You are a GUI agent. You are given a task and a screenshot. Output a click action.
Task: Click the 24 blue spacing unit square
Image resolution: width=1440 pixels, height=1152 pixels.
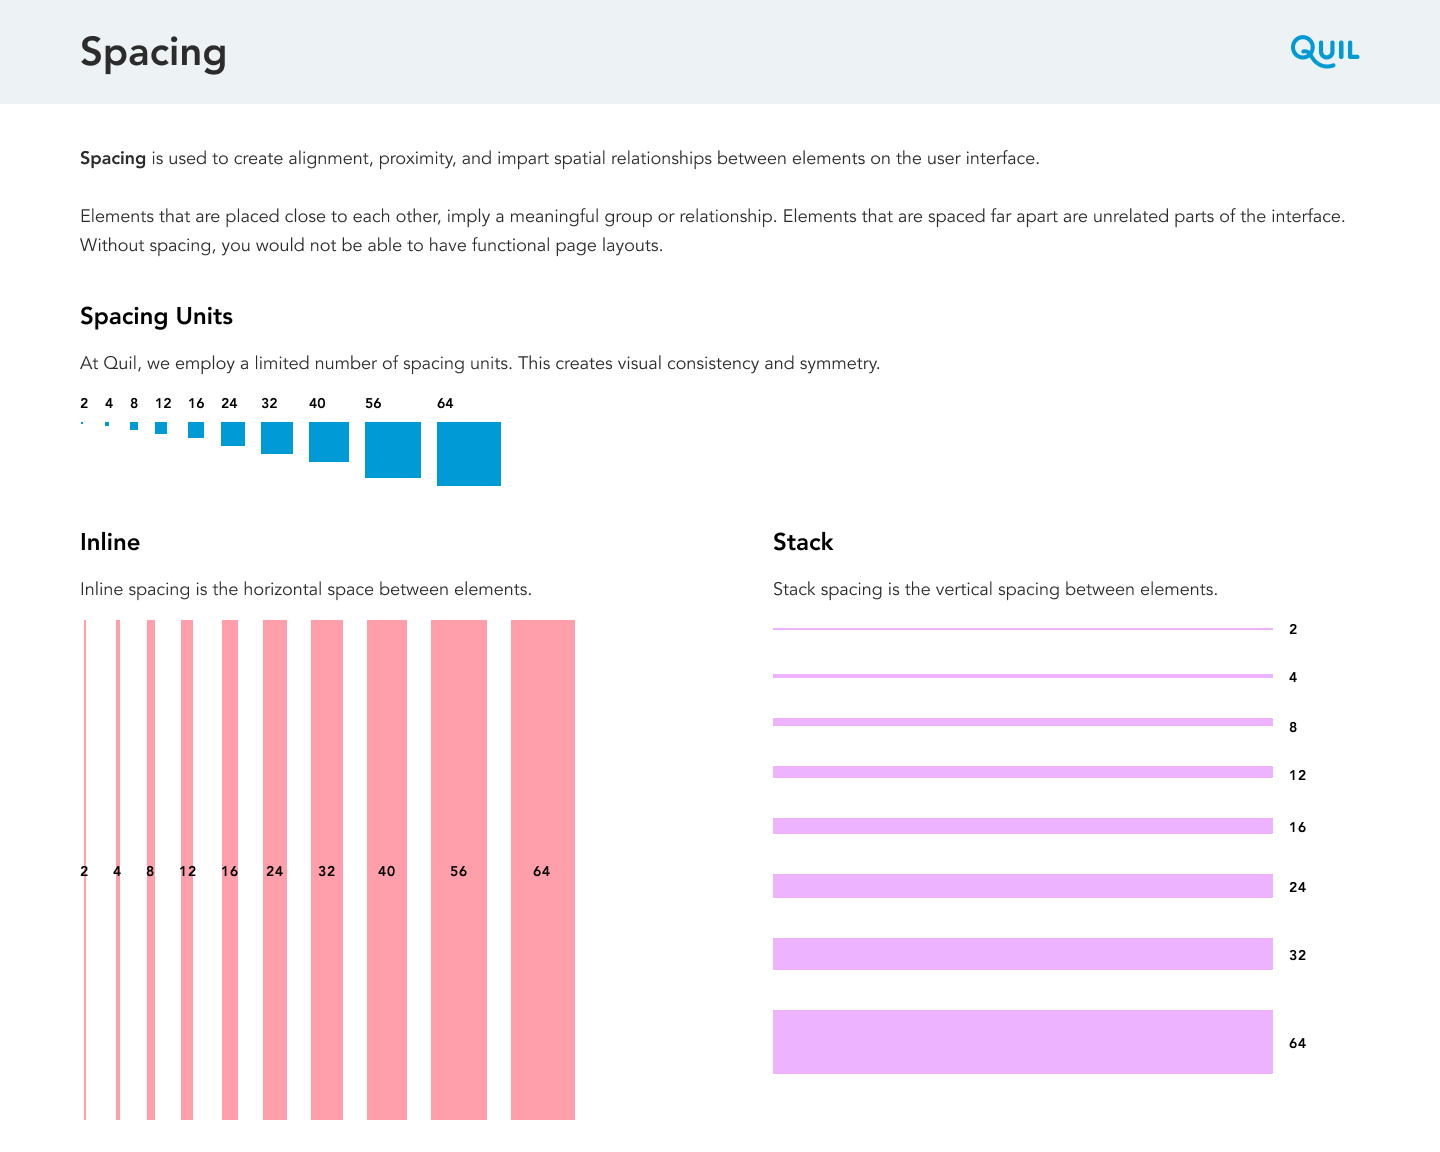(x=233, y=434)
